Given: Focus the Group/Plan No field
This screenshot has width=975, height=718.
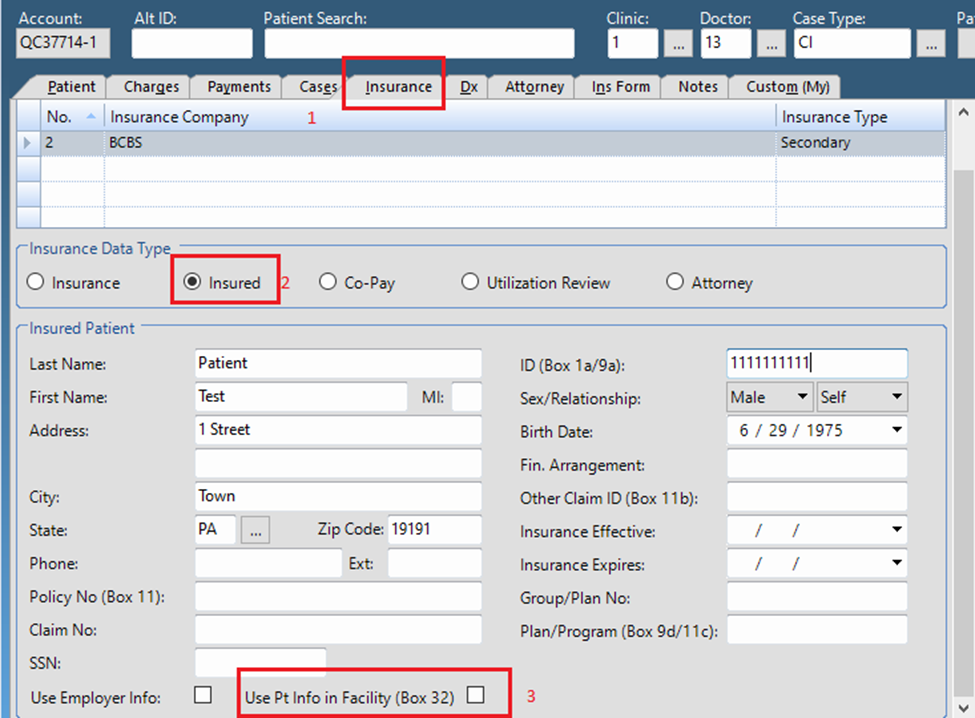Looking at the screenshot, I should [x=817, y=597].
